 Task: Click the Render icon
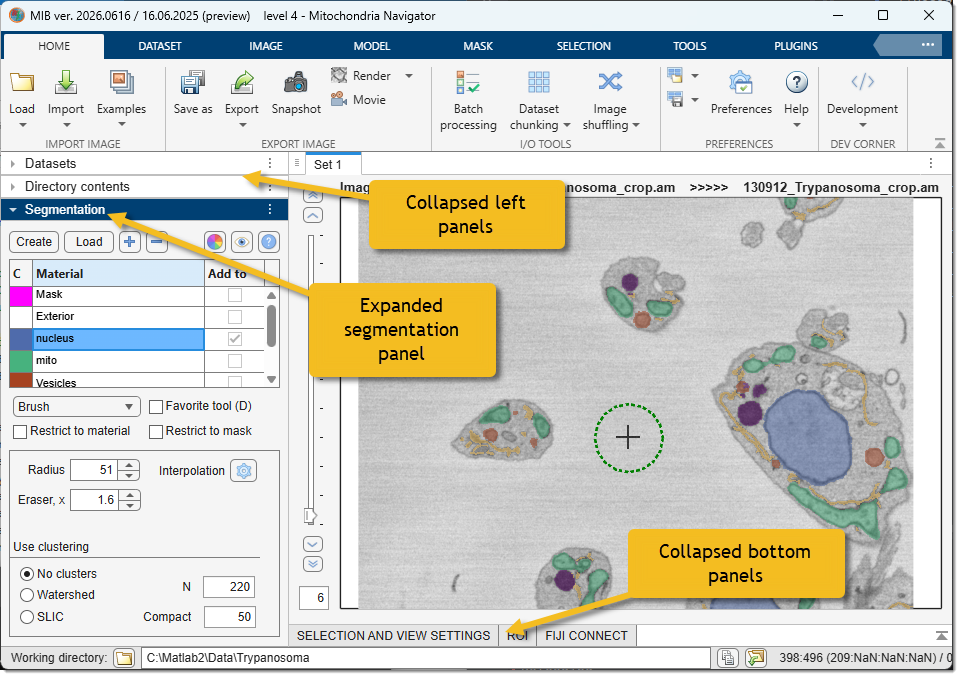(339, 75)
